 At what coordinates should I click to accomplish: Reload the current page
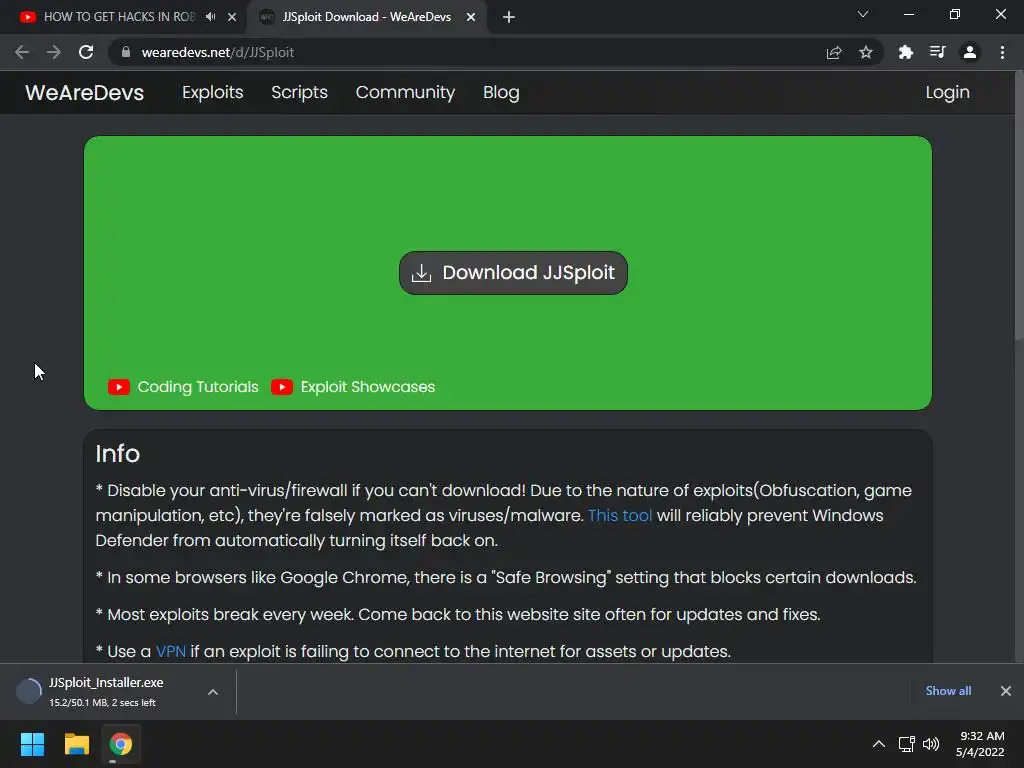point(86,52)
